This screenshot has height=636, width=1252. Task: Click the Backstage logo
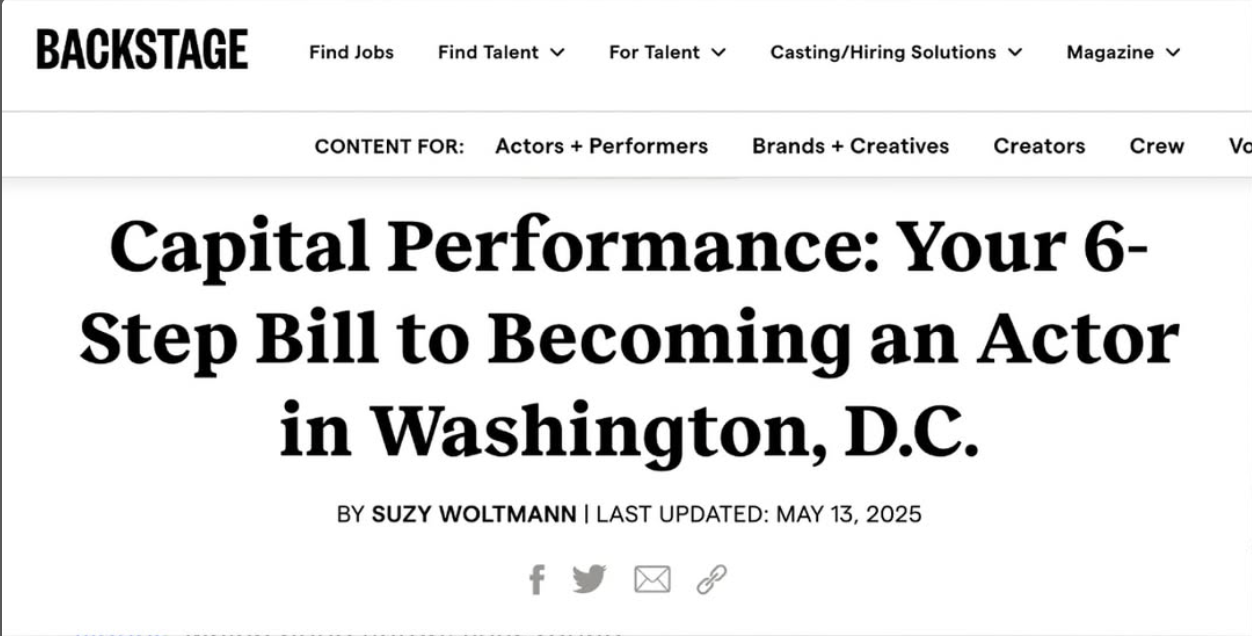click(142, 50)
